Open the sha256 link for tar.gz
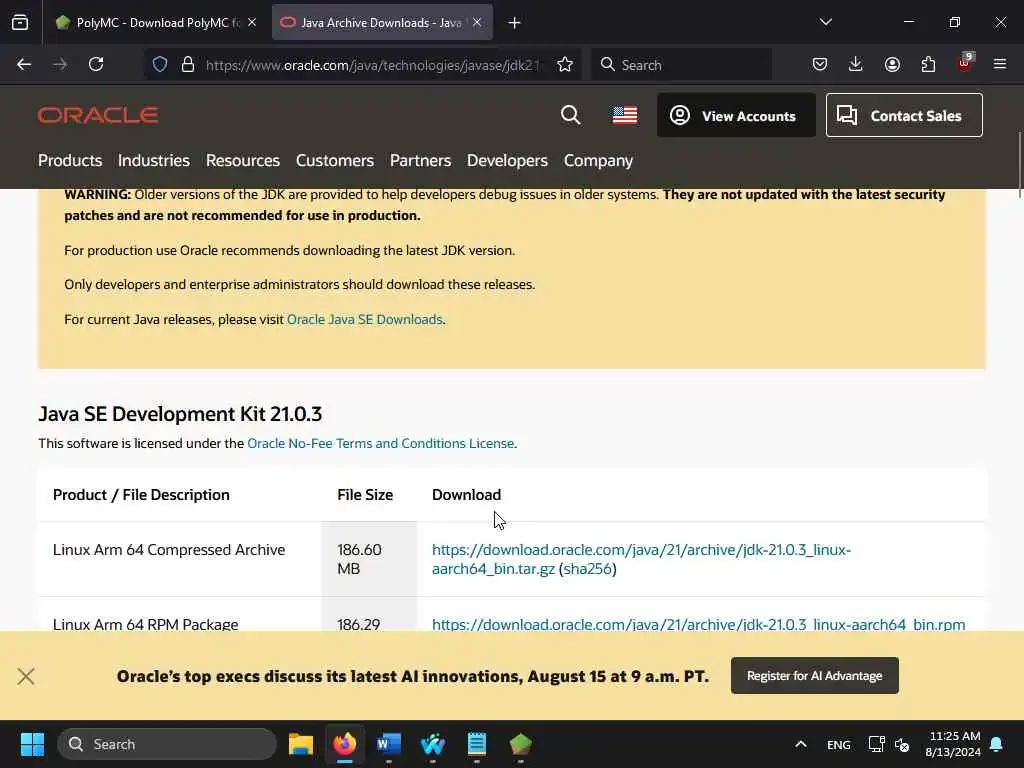Image resolution: width=1024 pixels, height=768 pixels. tap(588, 569)
